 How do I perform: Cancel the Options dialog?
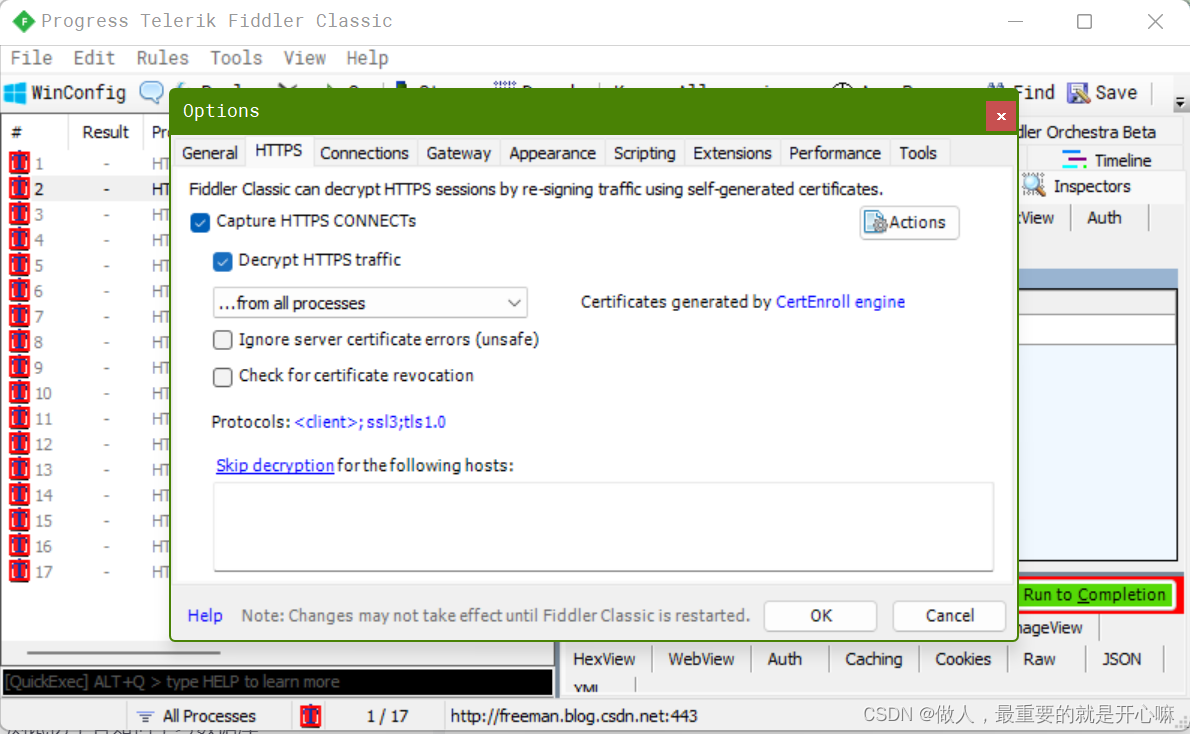949,616
